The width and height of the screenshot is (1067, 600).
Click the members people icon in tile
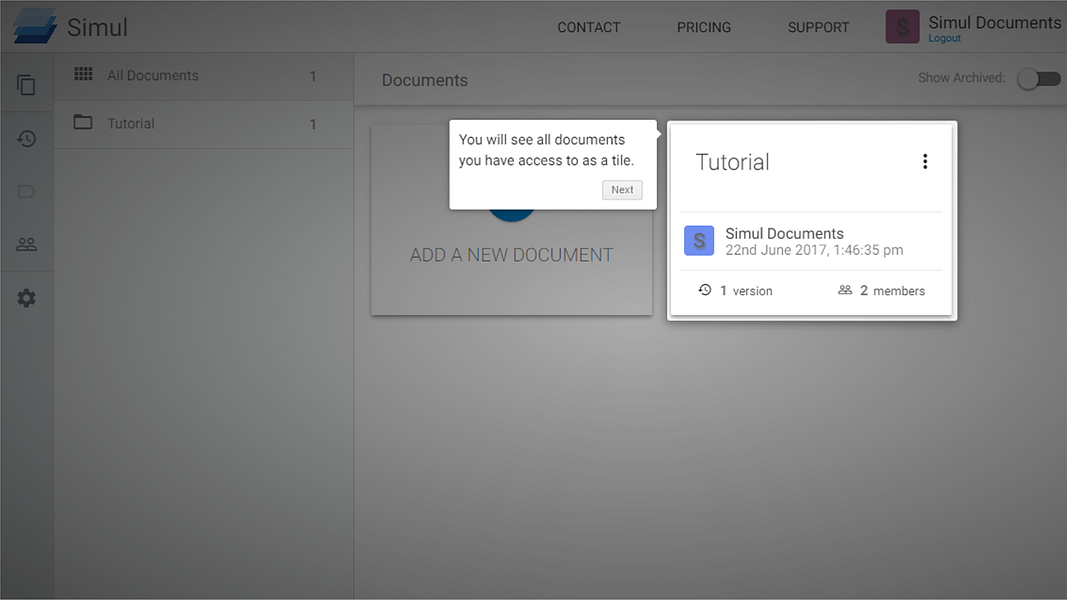845,290
